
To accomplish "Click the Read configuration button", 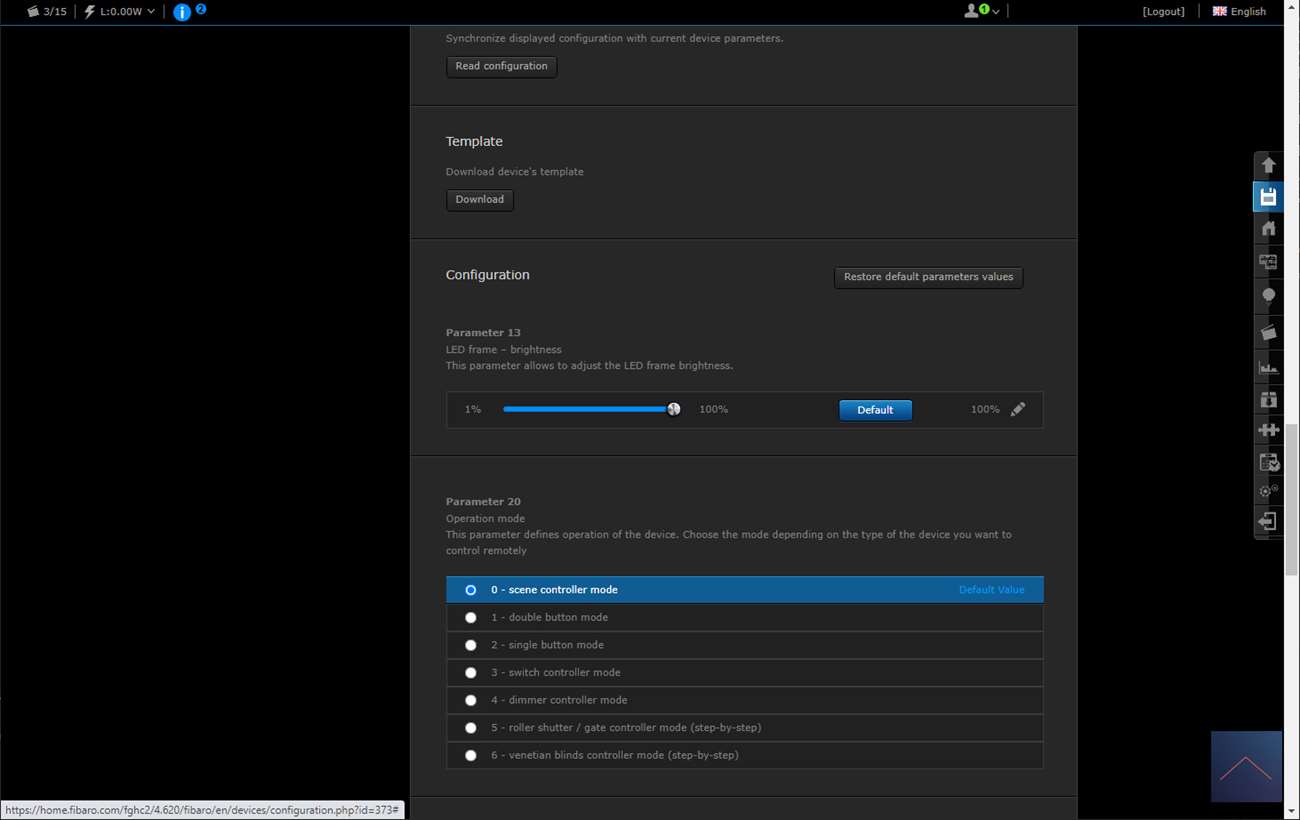I will 501,66.
